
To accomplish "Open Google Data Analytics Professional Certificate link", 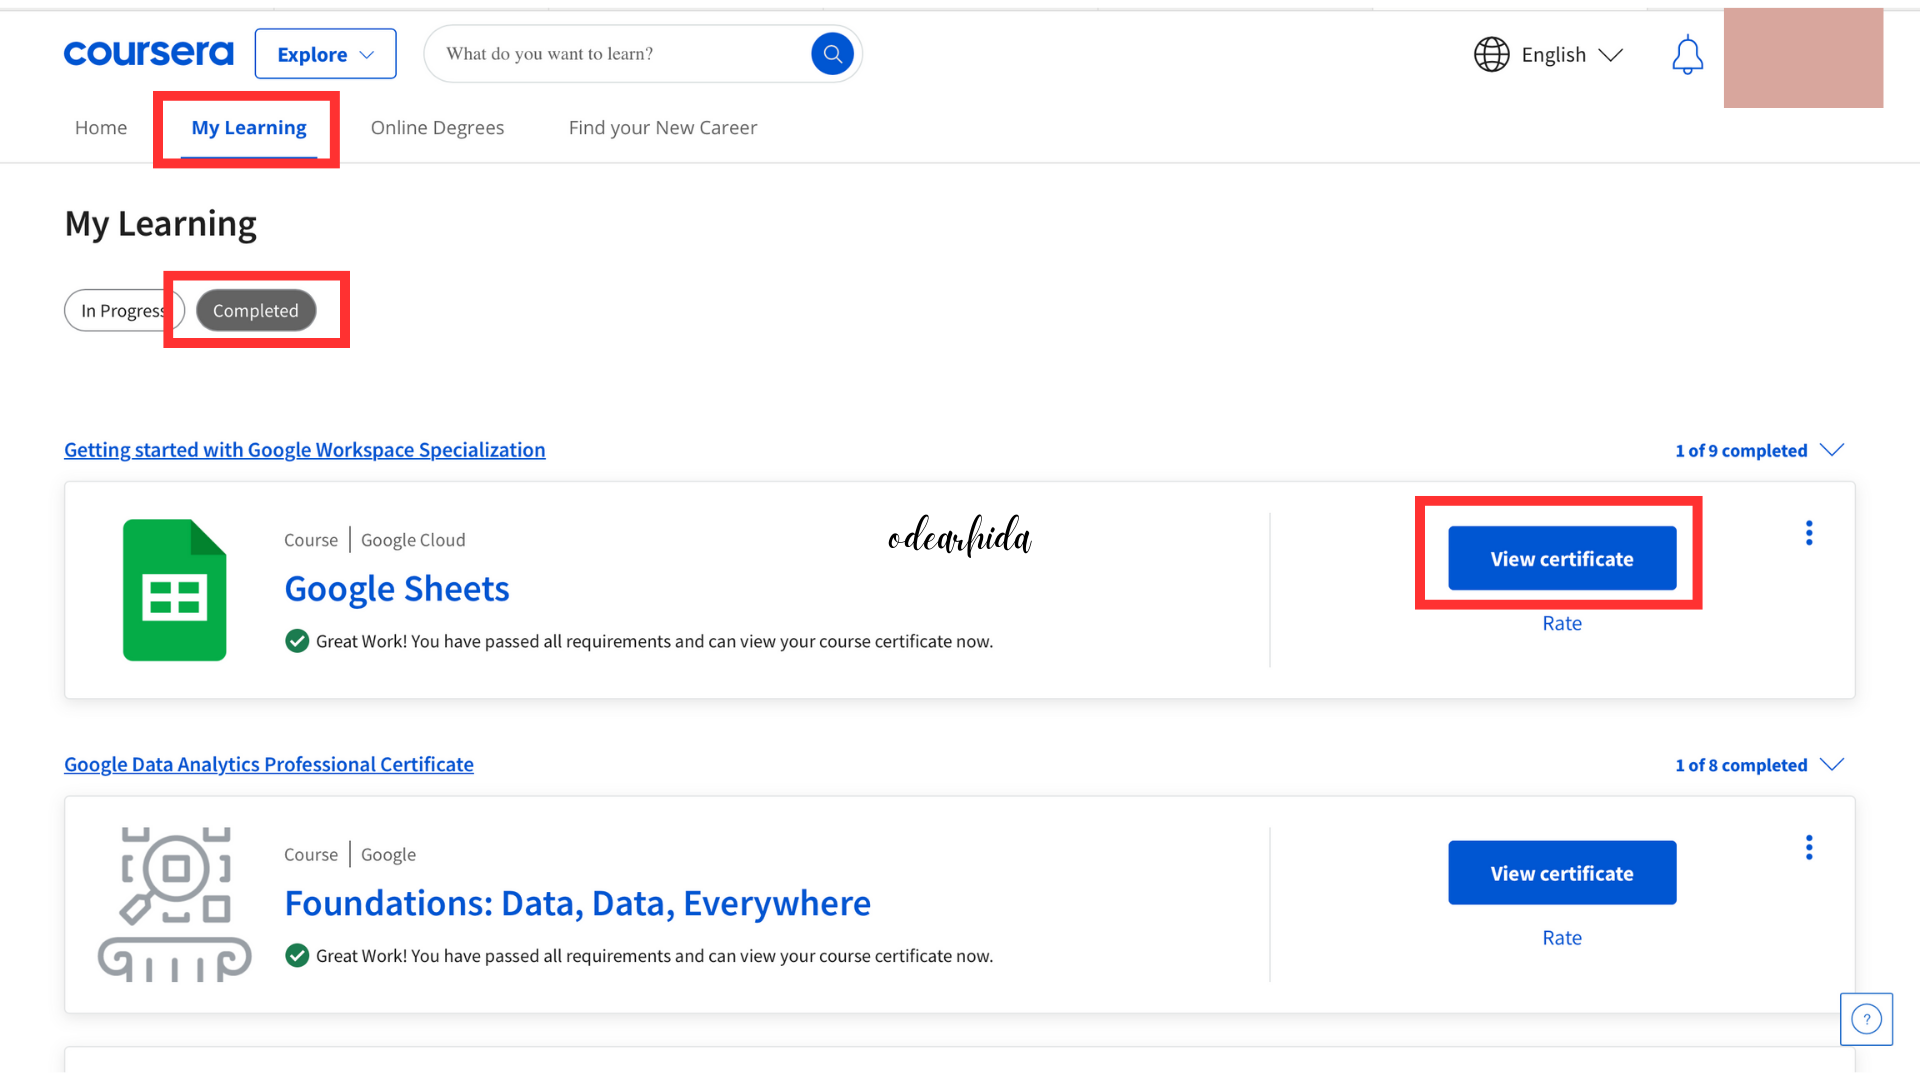I will (269, 765).
